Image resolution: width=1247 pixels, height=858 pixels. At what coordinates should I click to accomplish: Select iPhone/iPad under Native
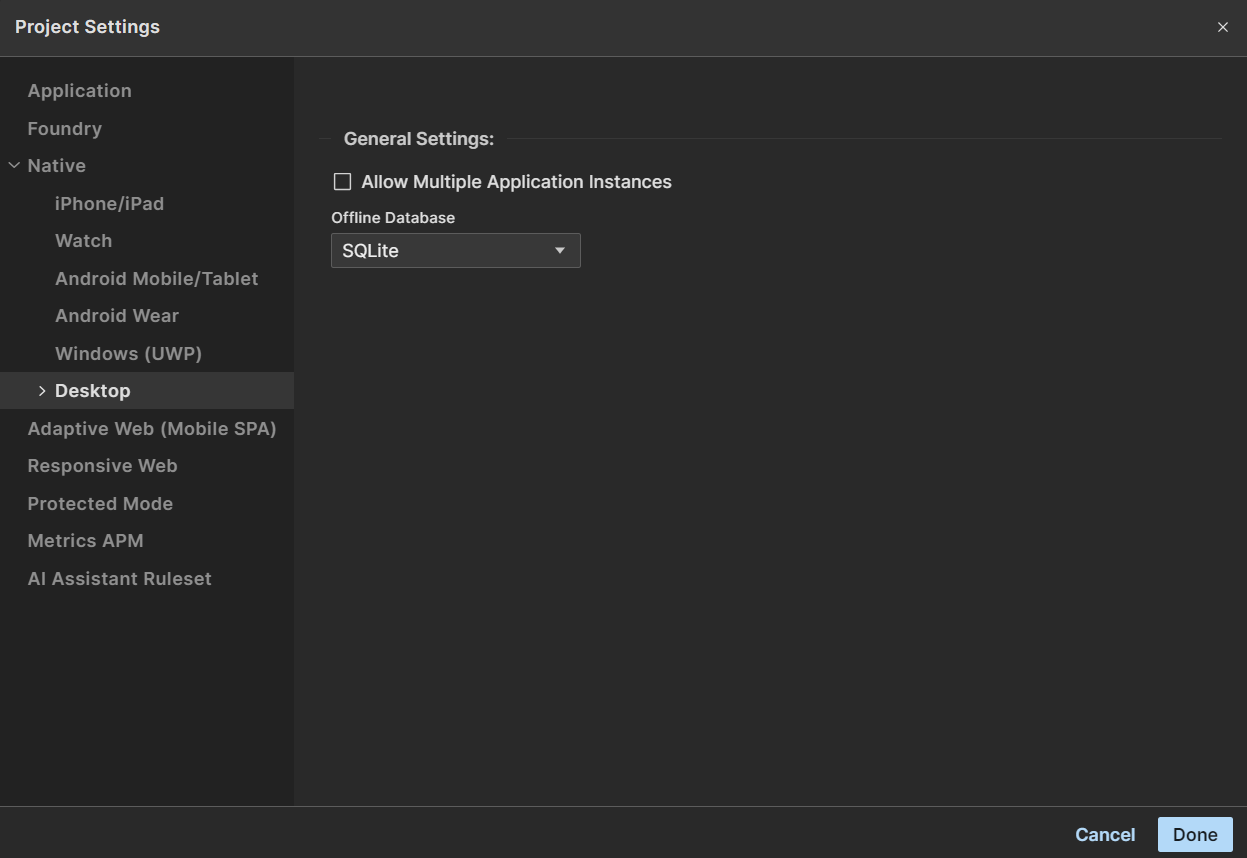[109, 204]
